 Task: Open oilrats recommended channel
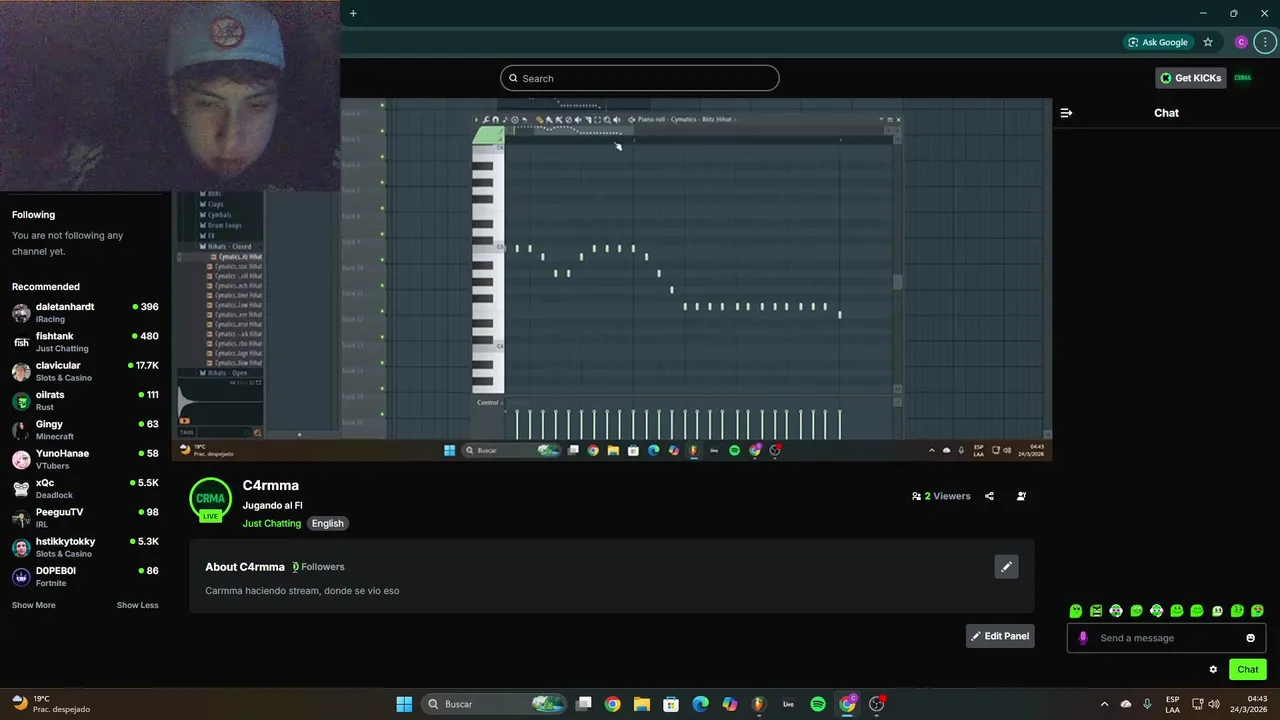[85, 400]
